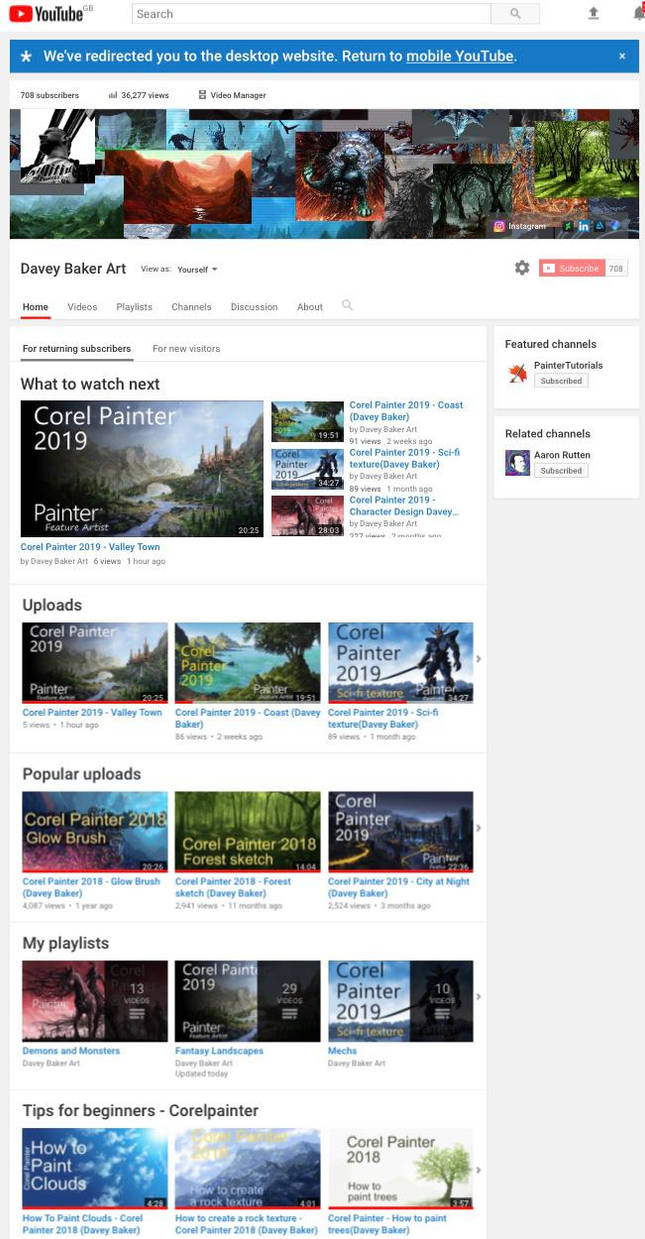Open the Popular uploads heading
This screenshot has height=1239, width=645.
point(82,774)
